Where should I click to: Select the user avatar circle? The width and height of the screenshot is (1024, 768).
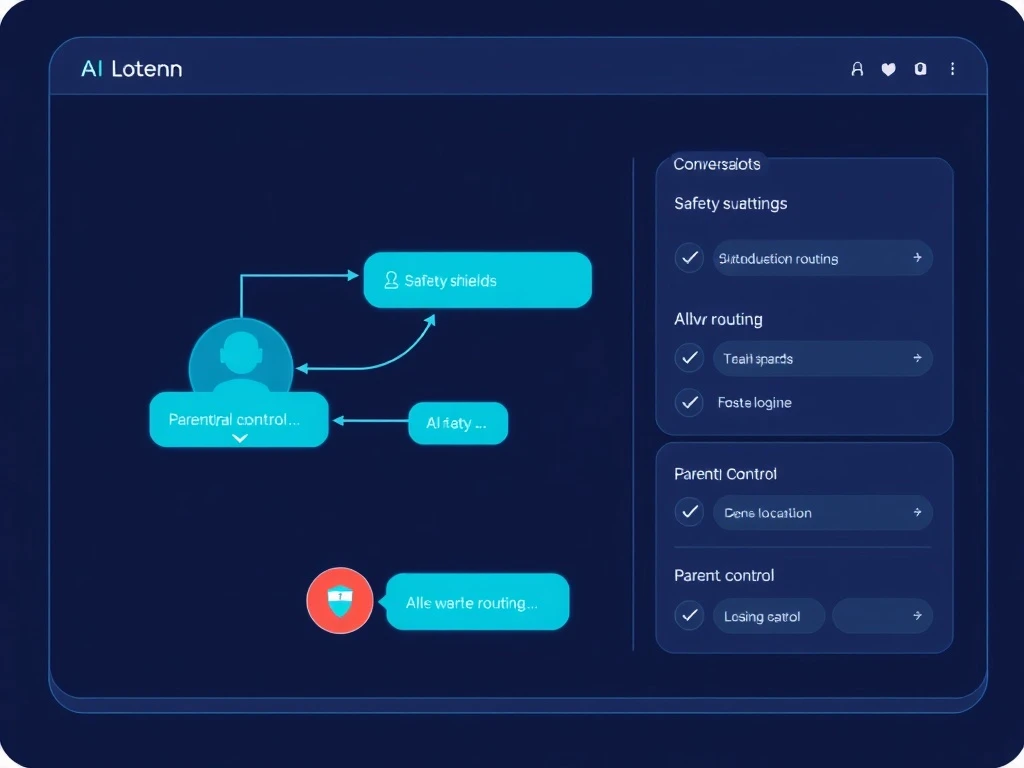(241, 357)
